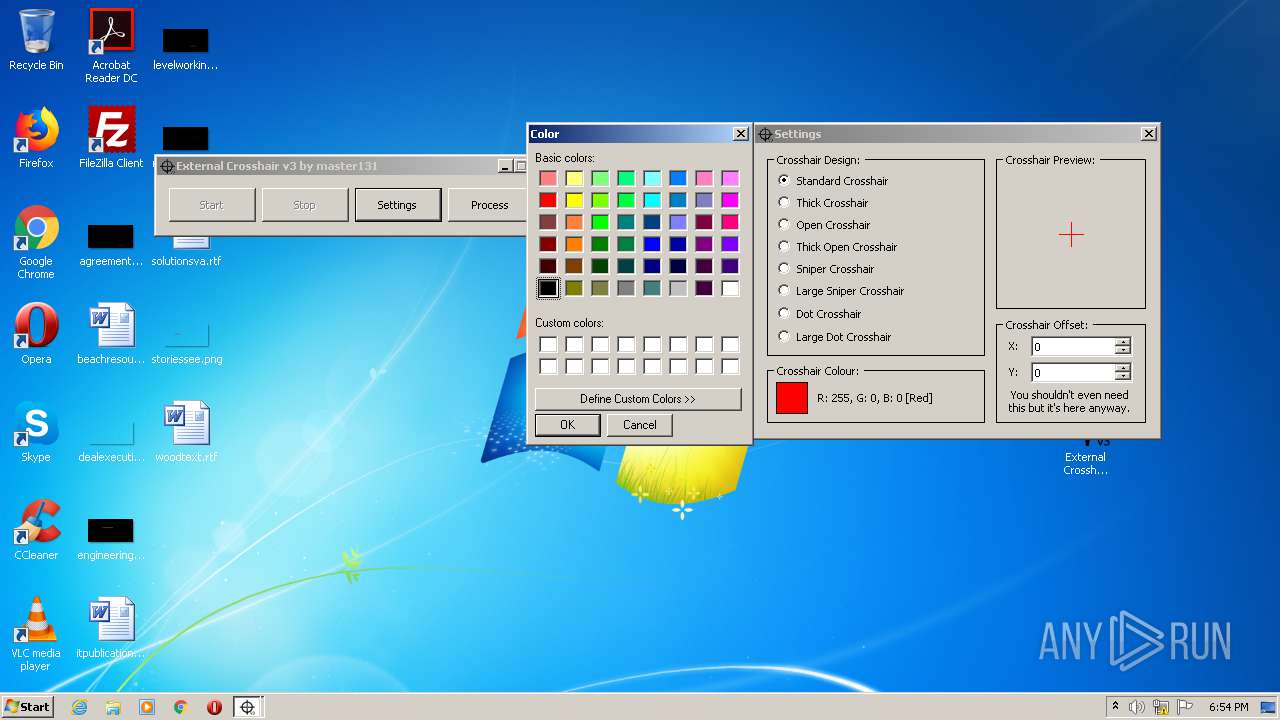1280x720 pixels.
Task: Select Large Dot Crosshair option
Action: click(x=835, y=337)
